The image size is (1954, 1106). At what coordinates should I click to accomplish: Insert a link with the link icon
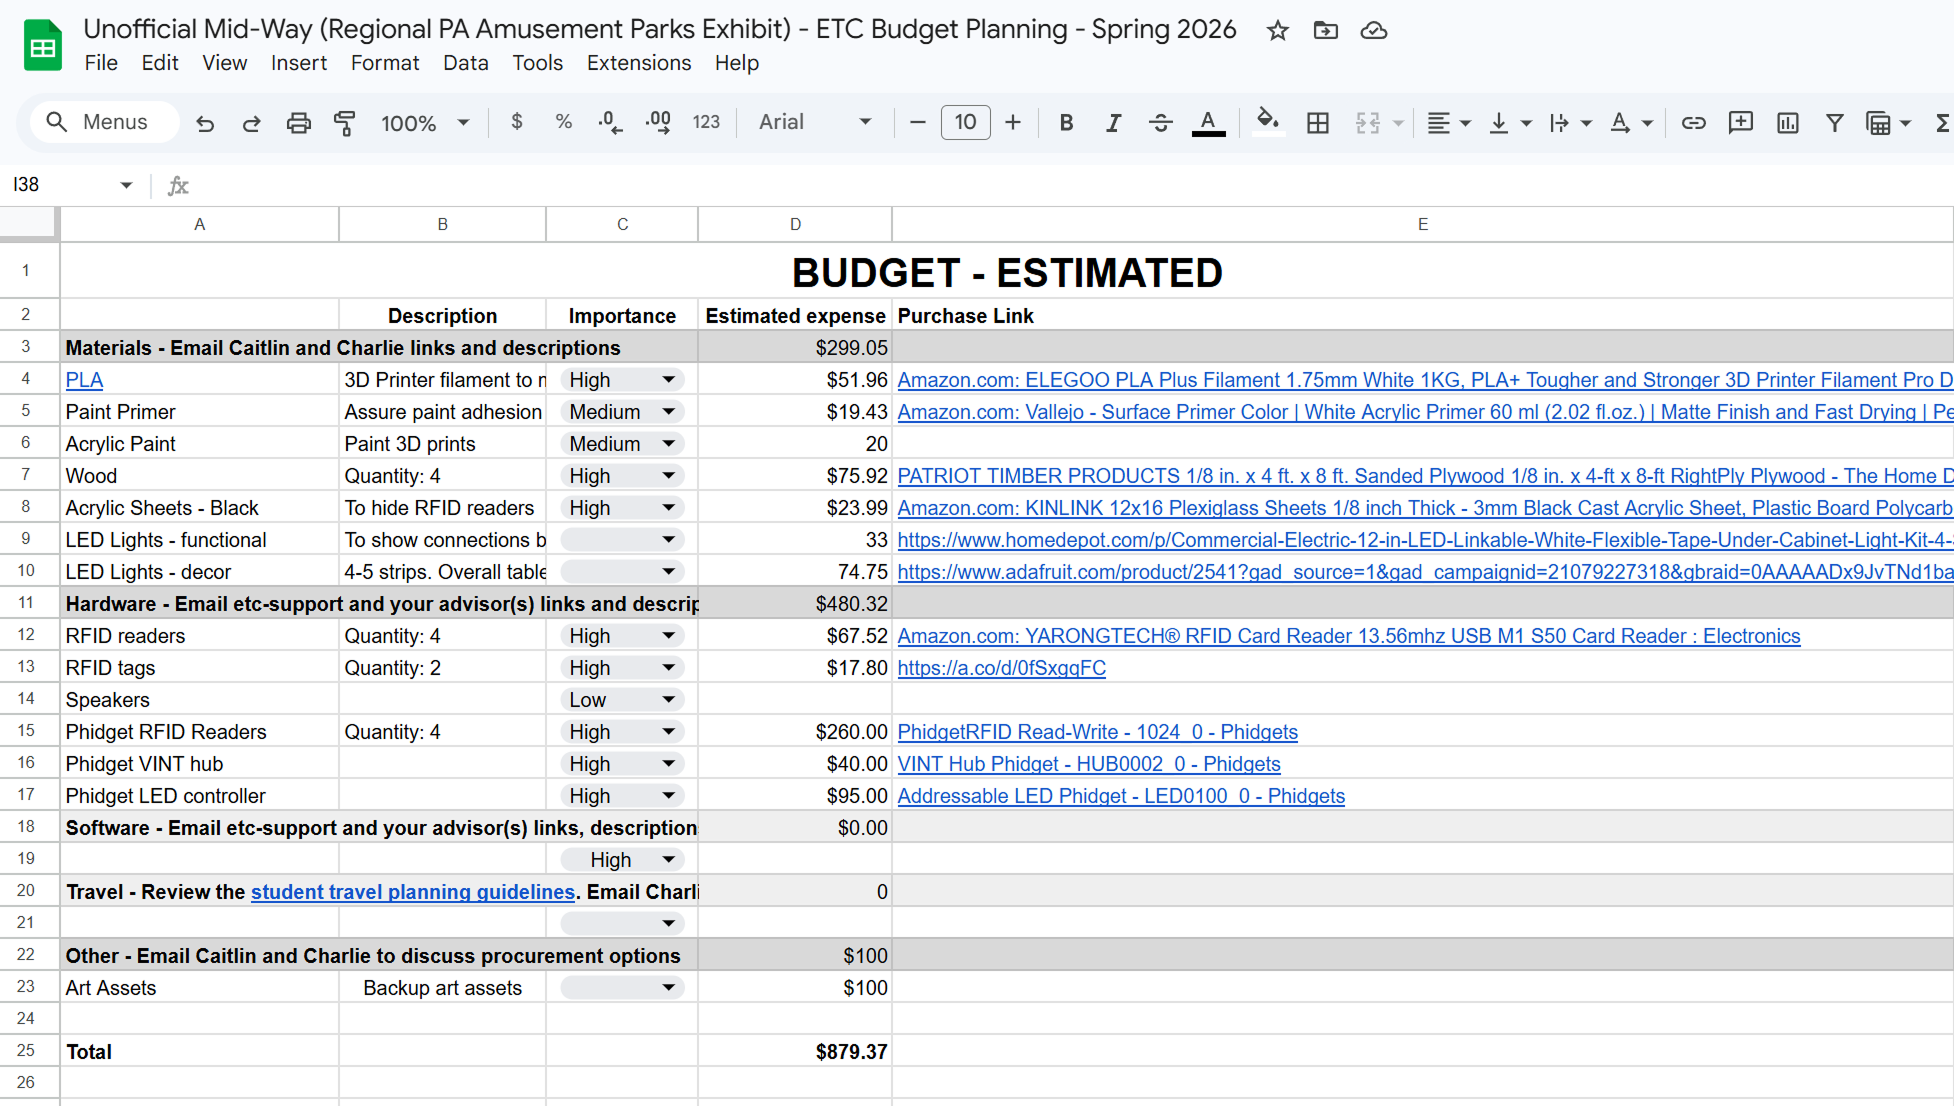click(1693, 123)
